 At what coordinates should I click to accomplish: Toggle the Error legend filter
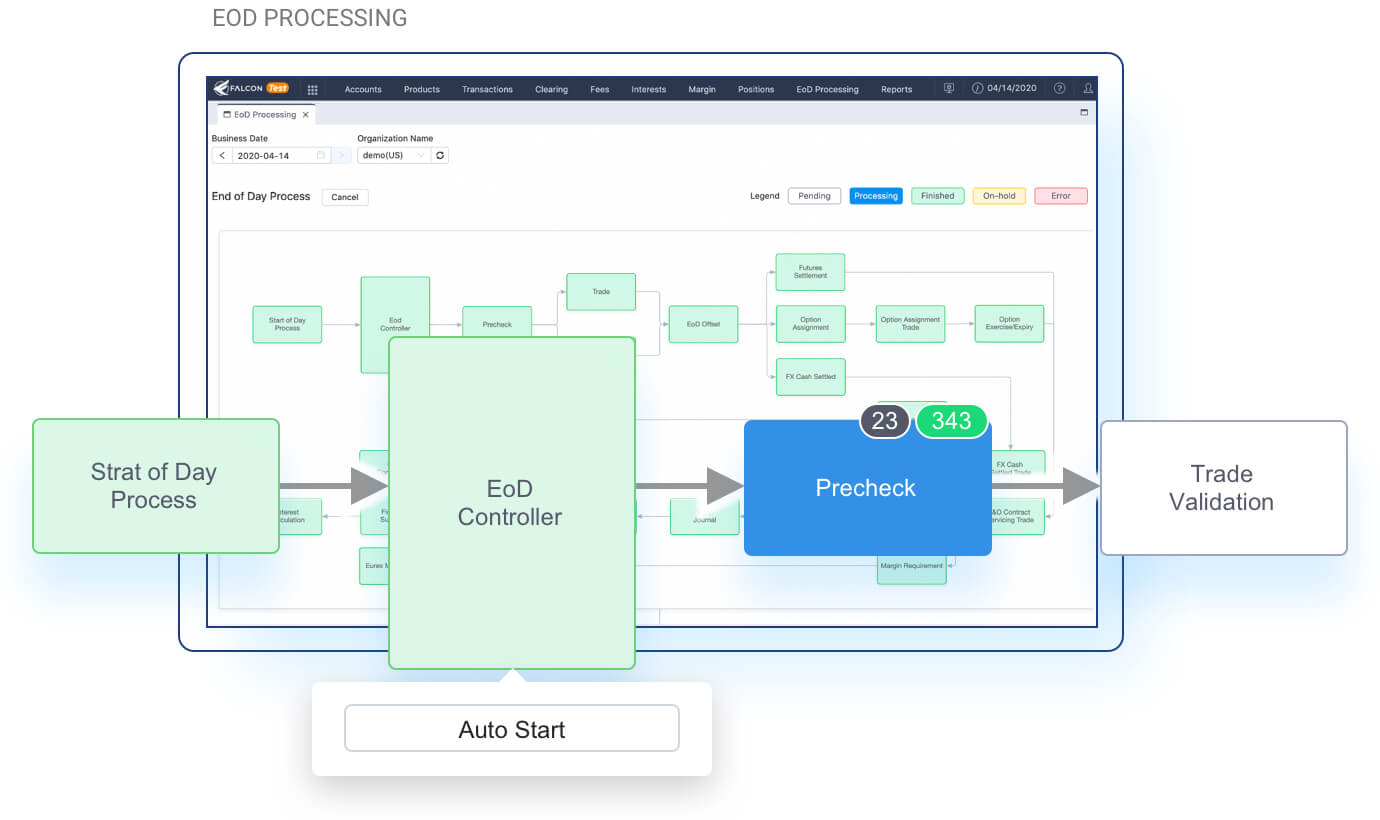[x=1060, y=195]
